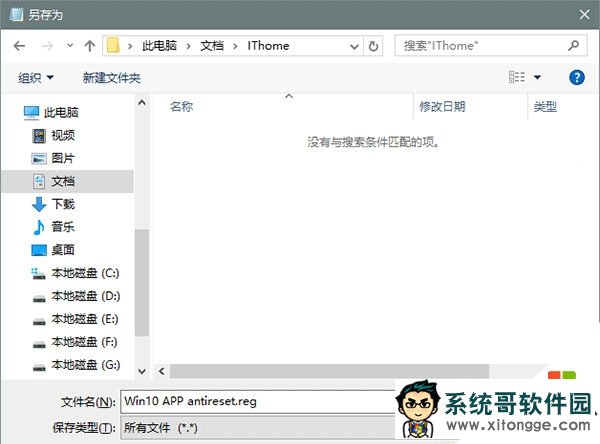
Task: Click the magnifier search icon
Action: [574, 46]
